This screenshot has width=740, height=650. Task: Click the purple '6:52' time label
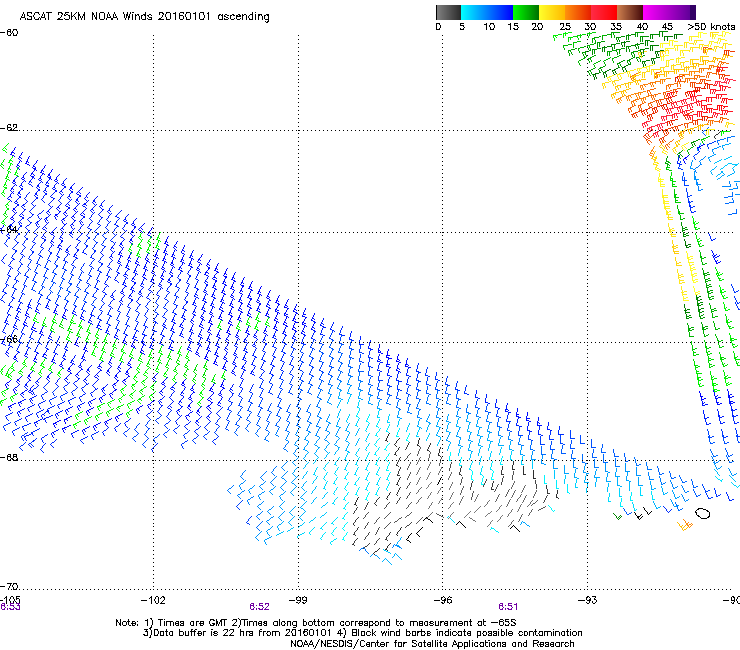coord(260,607)
